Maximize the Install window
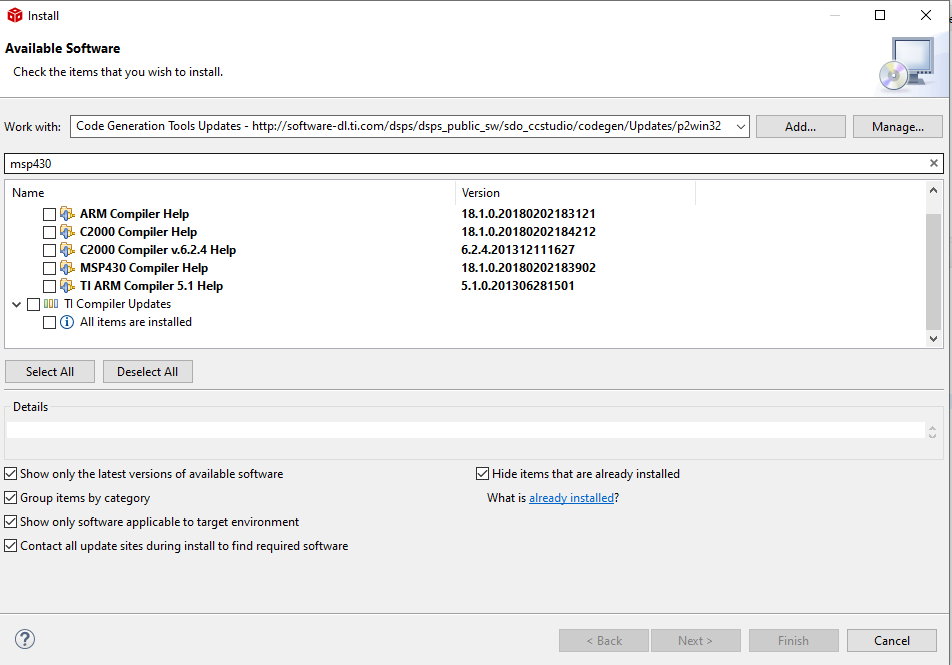Image resolution: width=952 pixels, height=665 pixels. (880, 15)
